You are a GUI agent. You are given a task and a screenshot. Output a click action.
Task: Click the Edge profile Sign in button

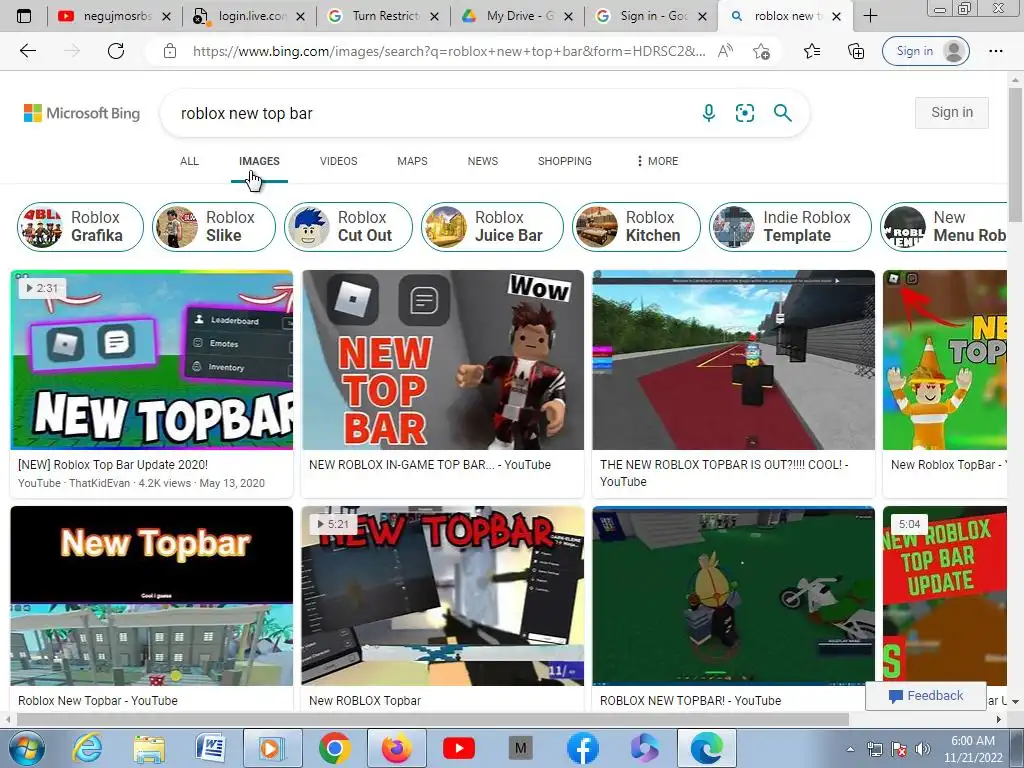pyautogui.click(x=925, y=51)
